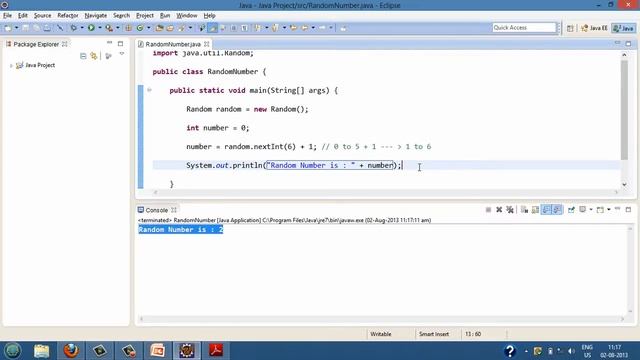
Task: Select the Console view tab
Action: (157, 210)
